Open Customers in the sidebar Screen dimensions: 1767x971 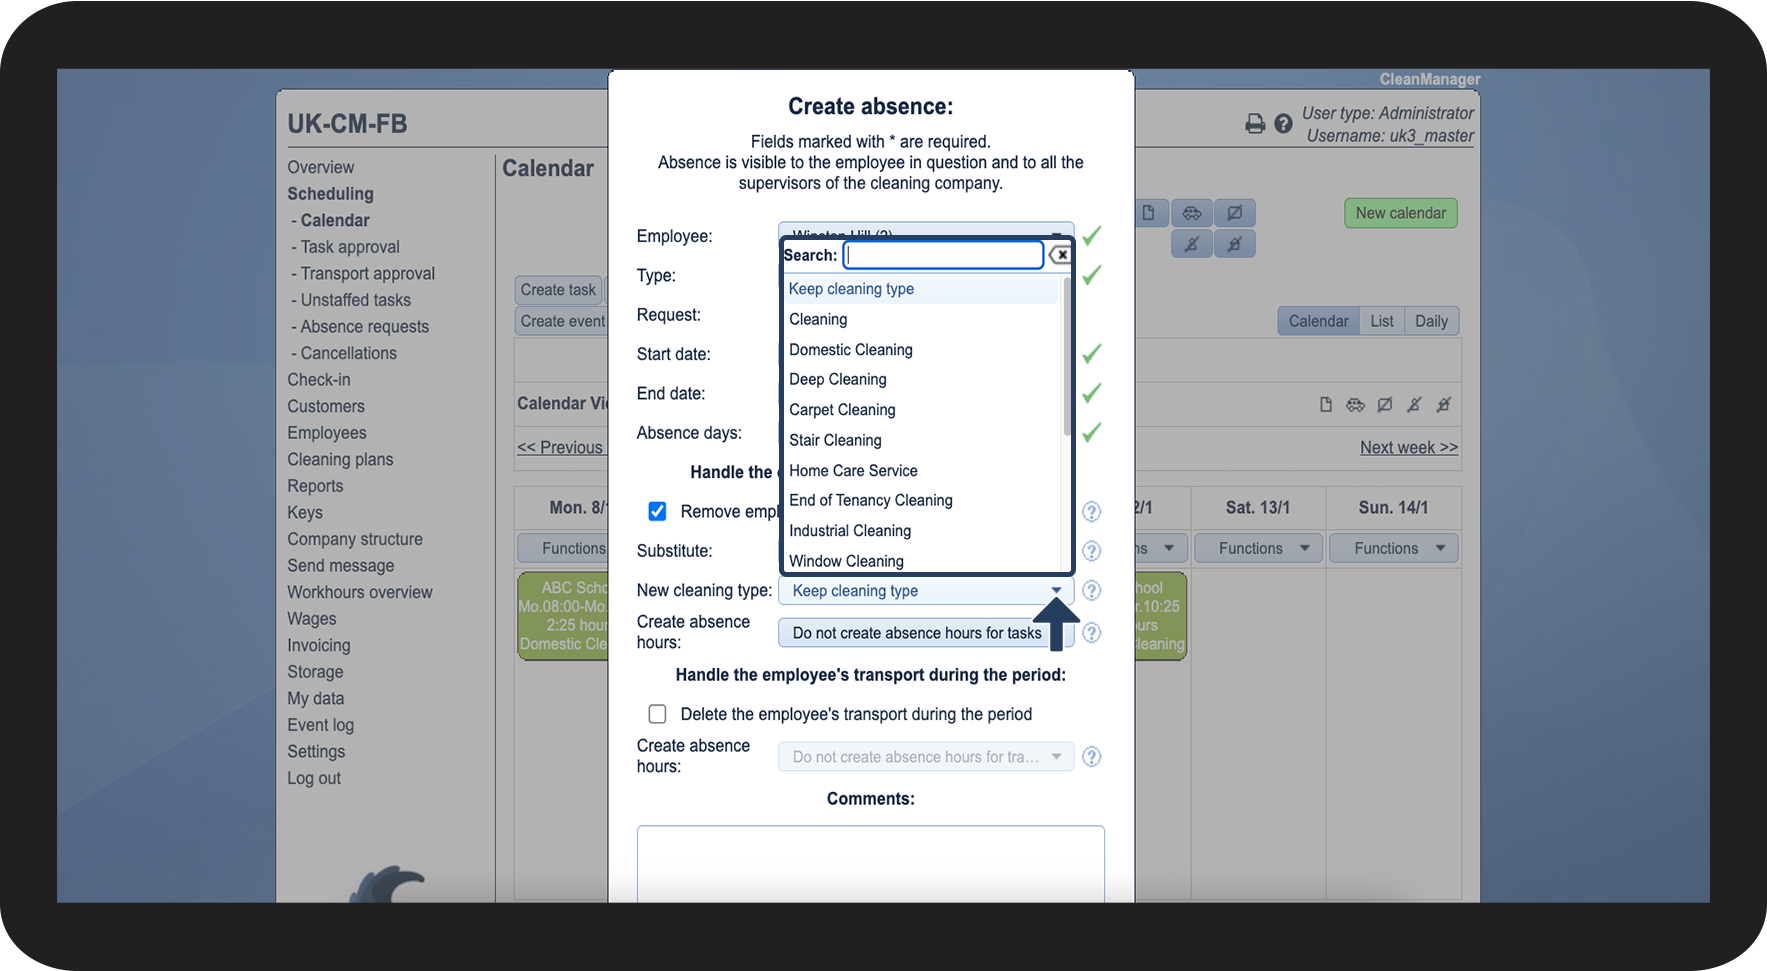[x=326, y=407]
